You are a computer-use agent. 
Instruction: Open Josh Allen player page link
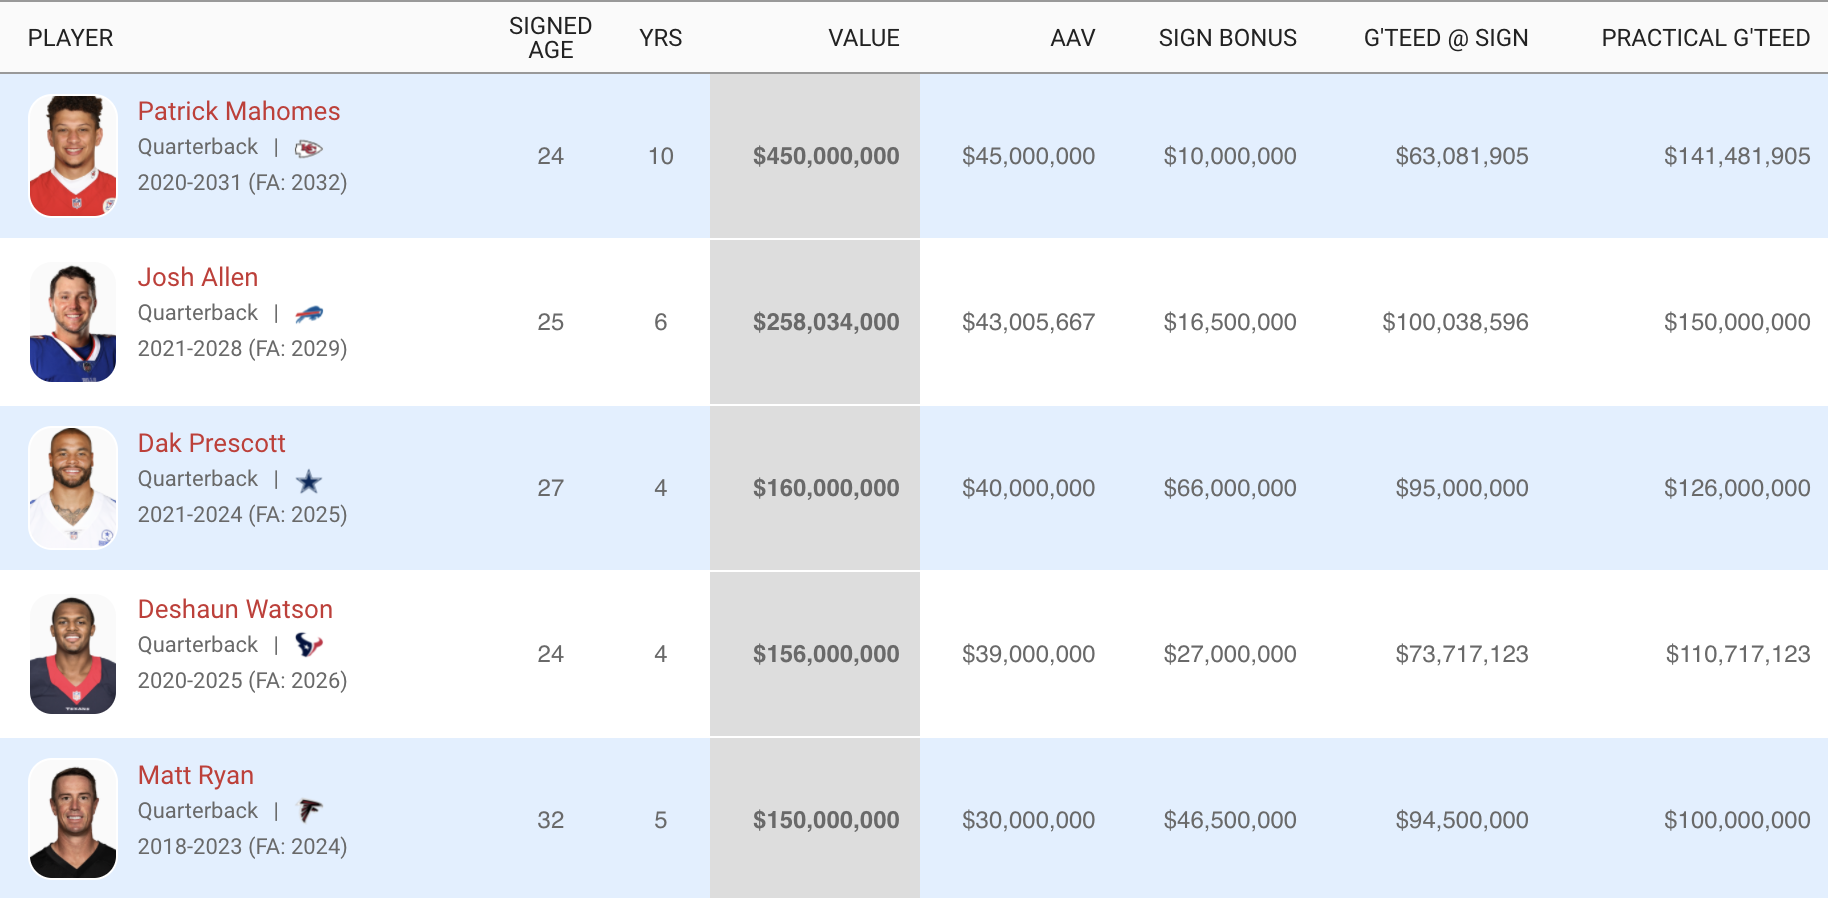[198, 277]
